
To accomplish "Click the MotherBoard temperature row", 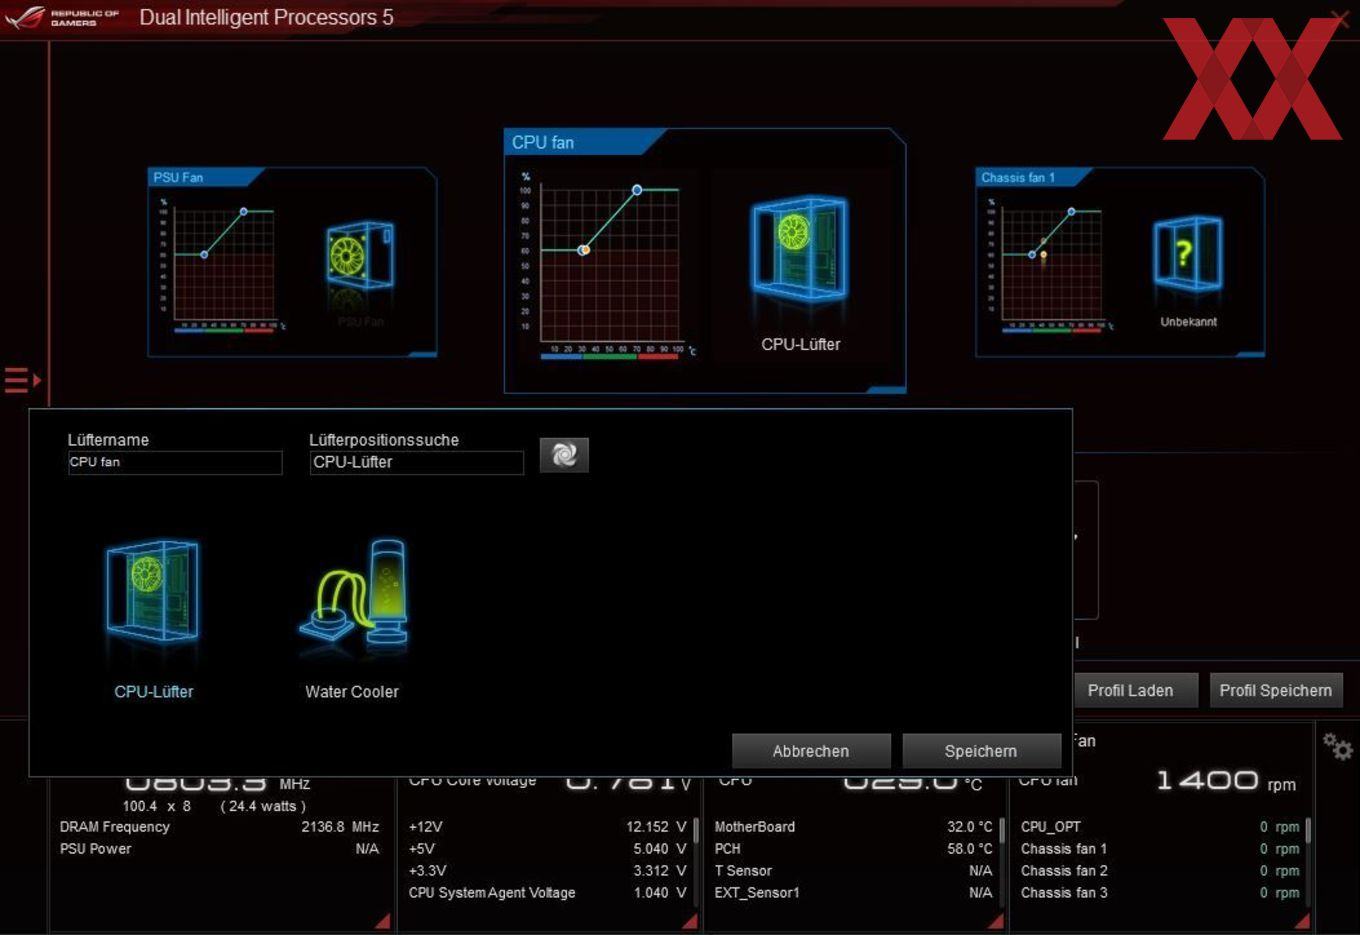I will [x=854, y=827].
